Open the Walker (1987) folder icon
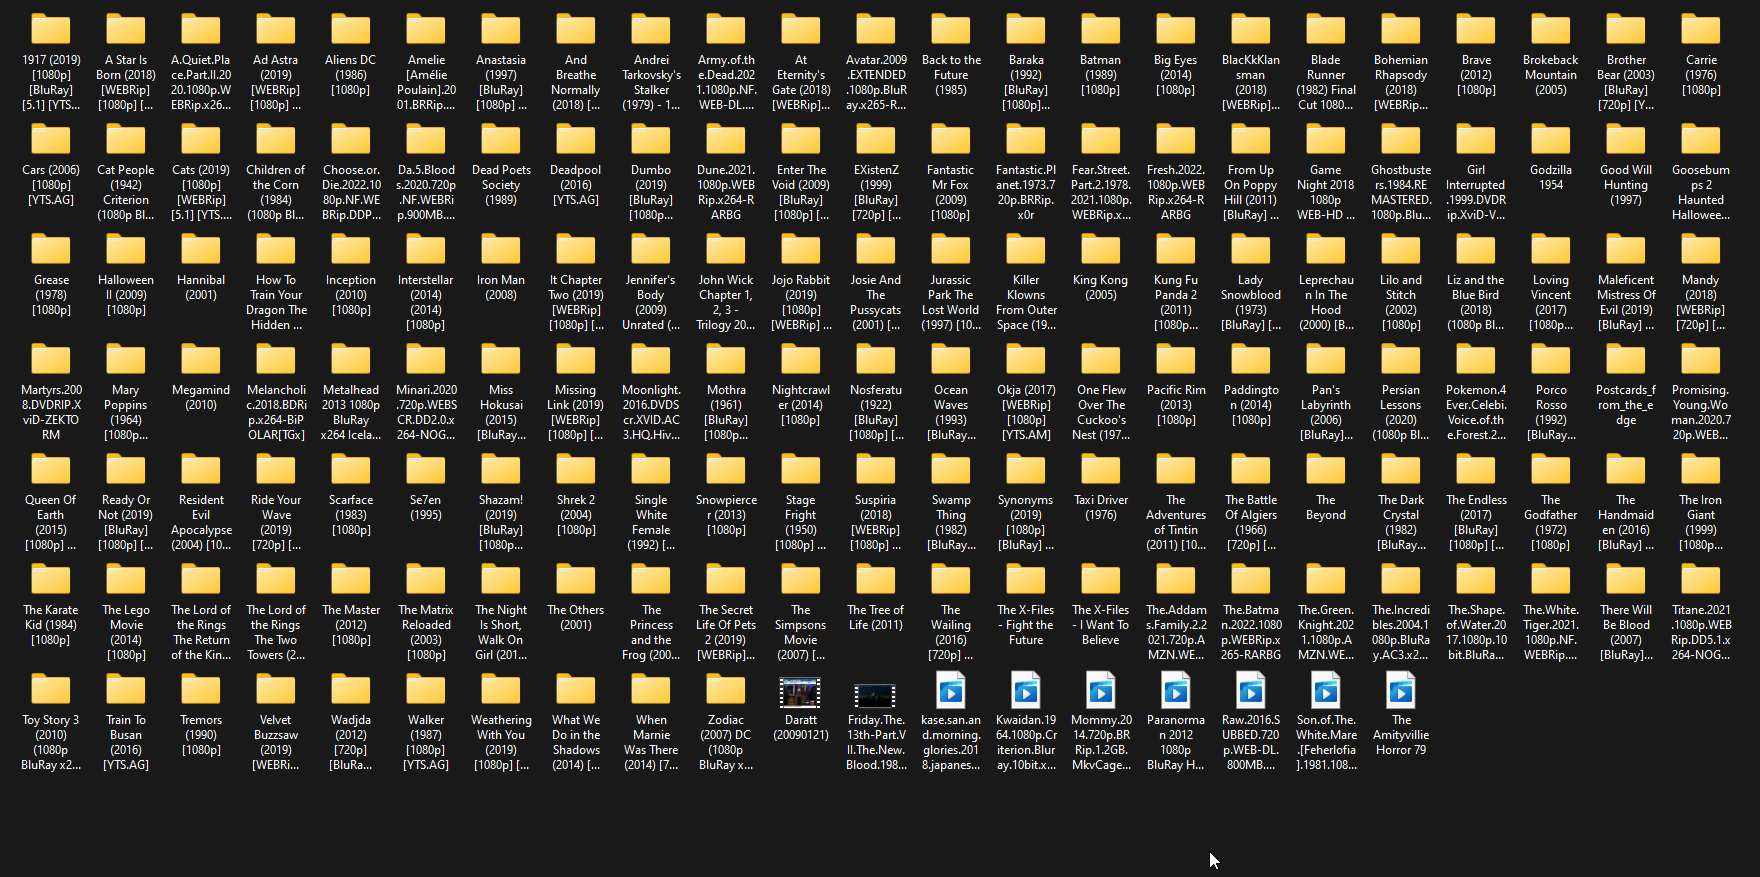The height and width of the screenshot is (877, 1760). click(426, 690)
